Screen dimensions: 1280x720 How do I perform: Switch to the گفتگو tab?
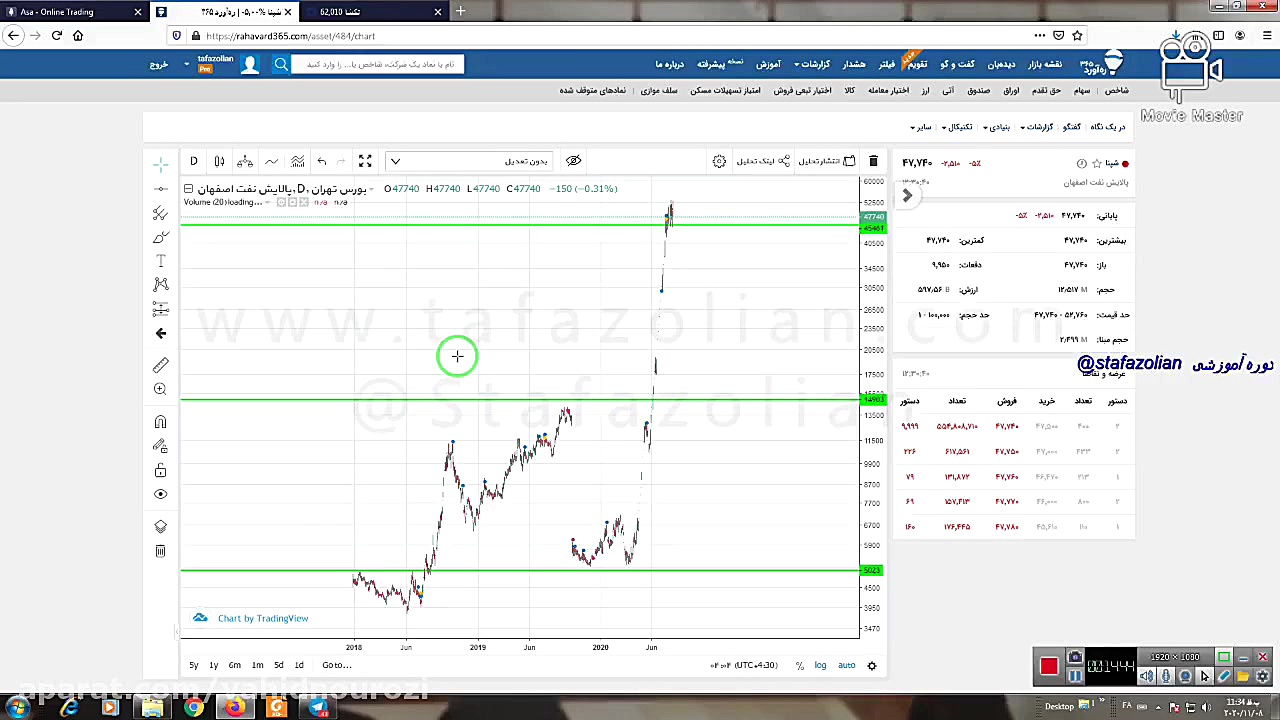click(x=1071, y=127)
